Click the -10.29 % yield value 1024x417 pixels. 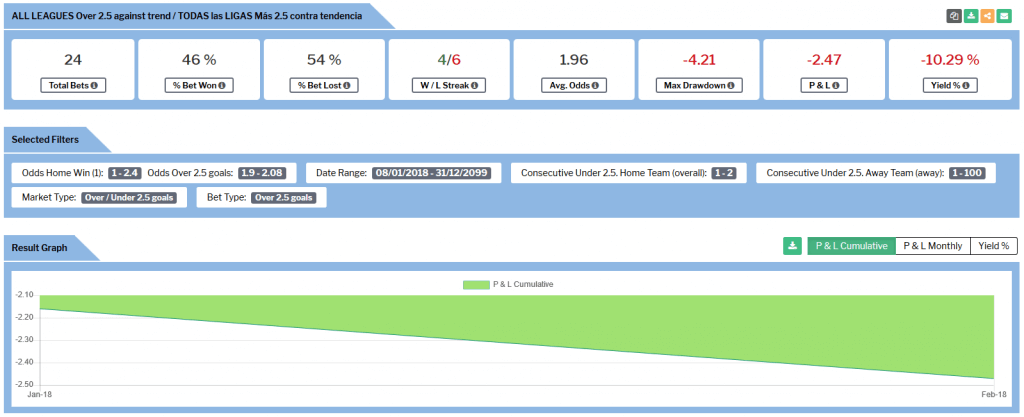(x=950, y=60)
